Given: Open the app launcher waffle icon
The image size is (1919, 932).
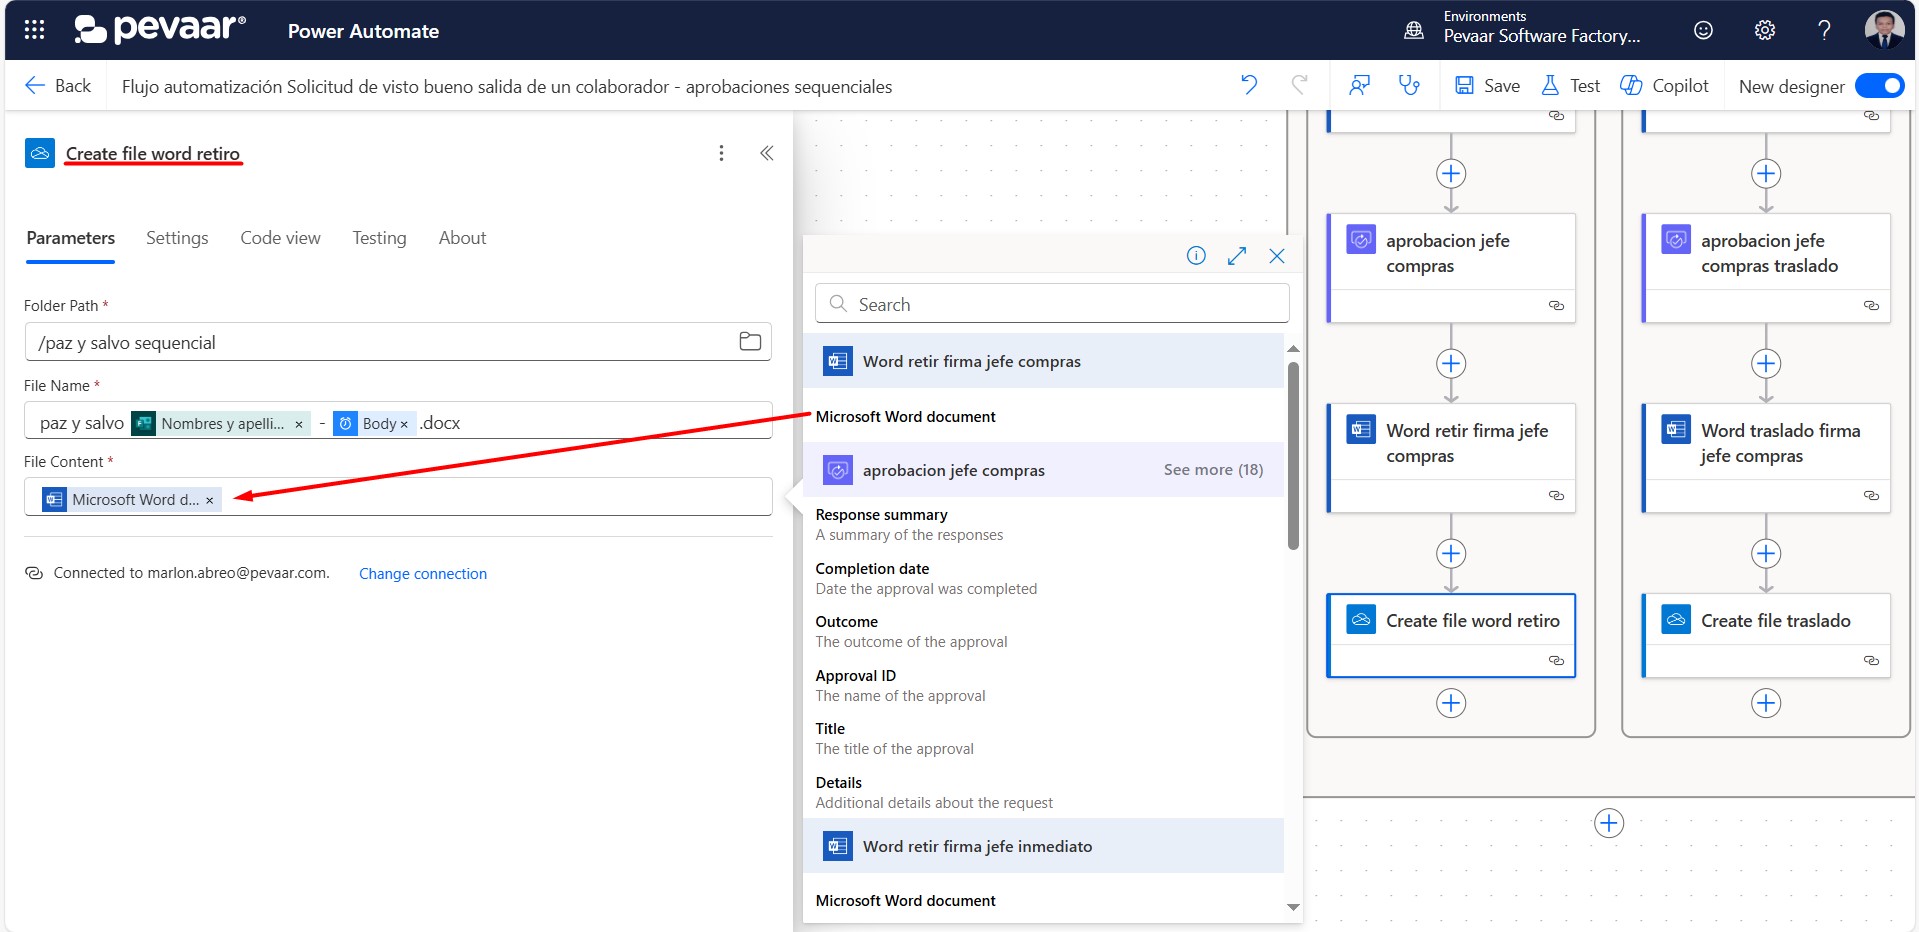Looking at the screenshot, I should [x=34, y=30].
